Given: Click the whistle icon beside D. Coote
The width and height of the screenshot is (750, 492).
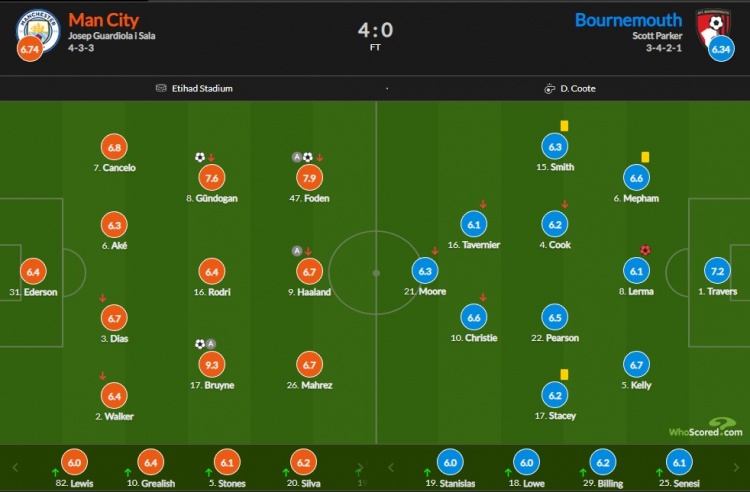Looking at the screenshot, I should [x=549, y=88].
